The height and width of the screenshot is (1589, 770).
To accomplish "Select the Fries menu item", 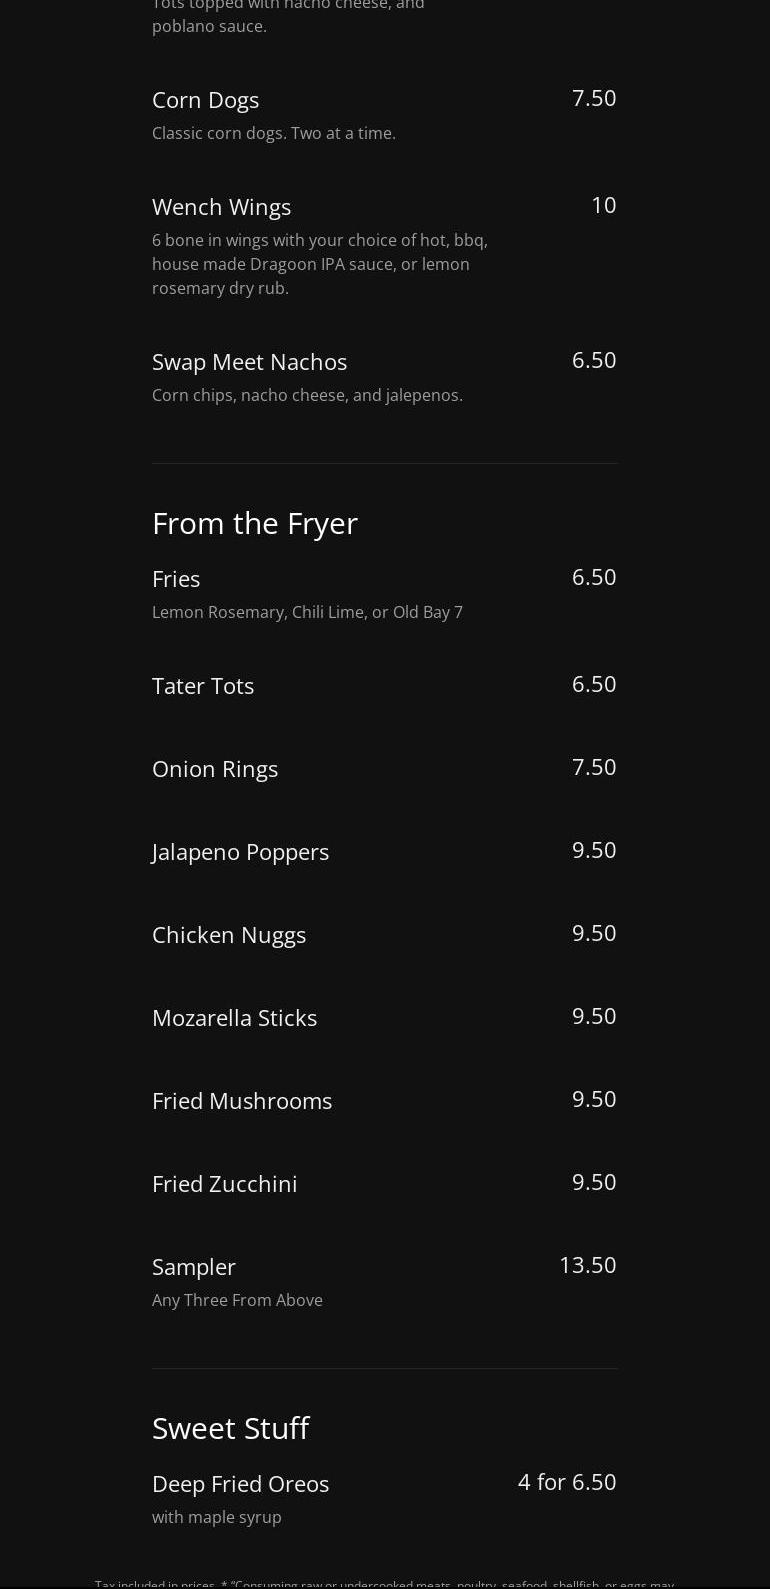I will 176,579.
